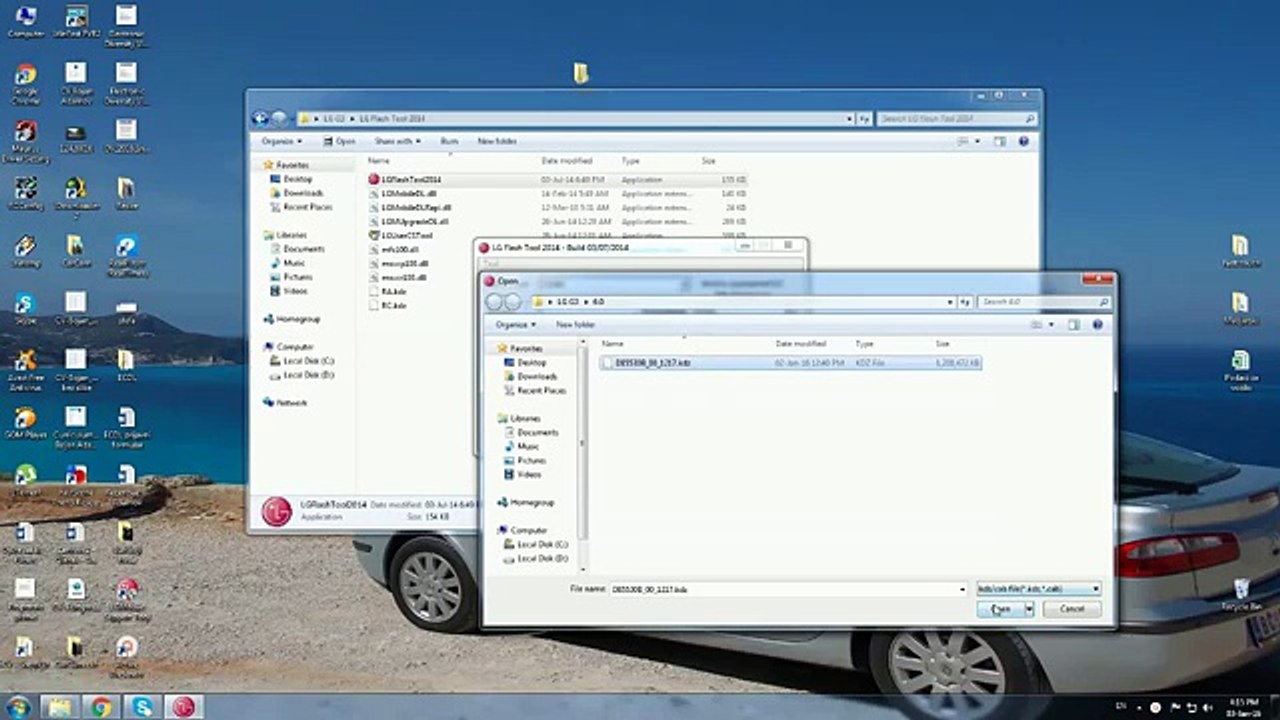The image size is (1280, 720).
Task: Open the change view dropdown in Open dialog
Action: pyautogui.click(x=1051, y=325)
